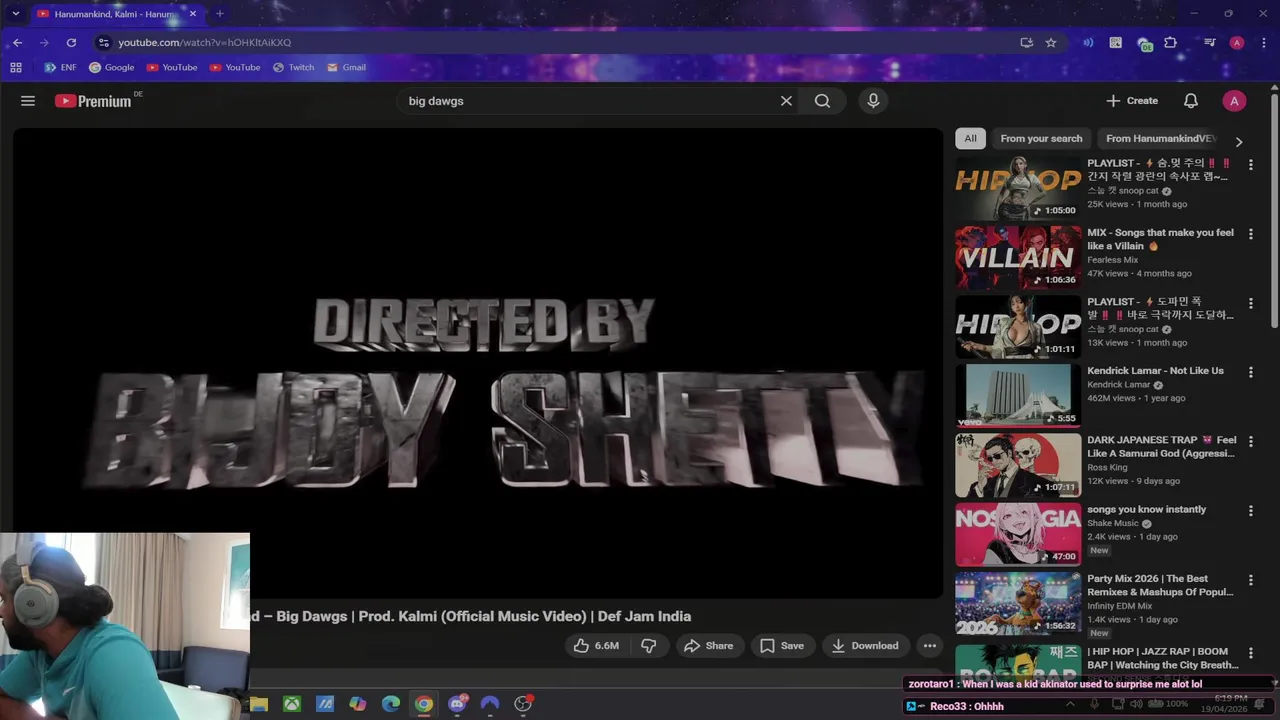Pause video by clicking the player
The height and width of the screenshot is (720, 1280).
click(x=478, y=363)
